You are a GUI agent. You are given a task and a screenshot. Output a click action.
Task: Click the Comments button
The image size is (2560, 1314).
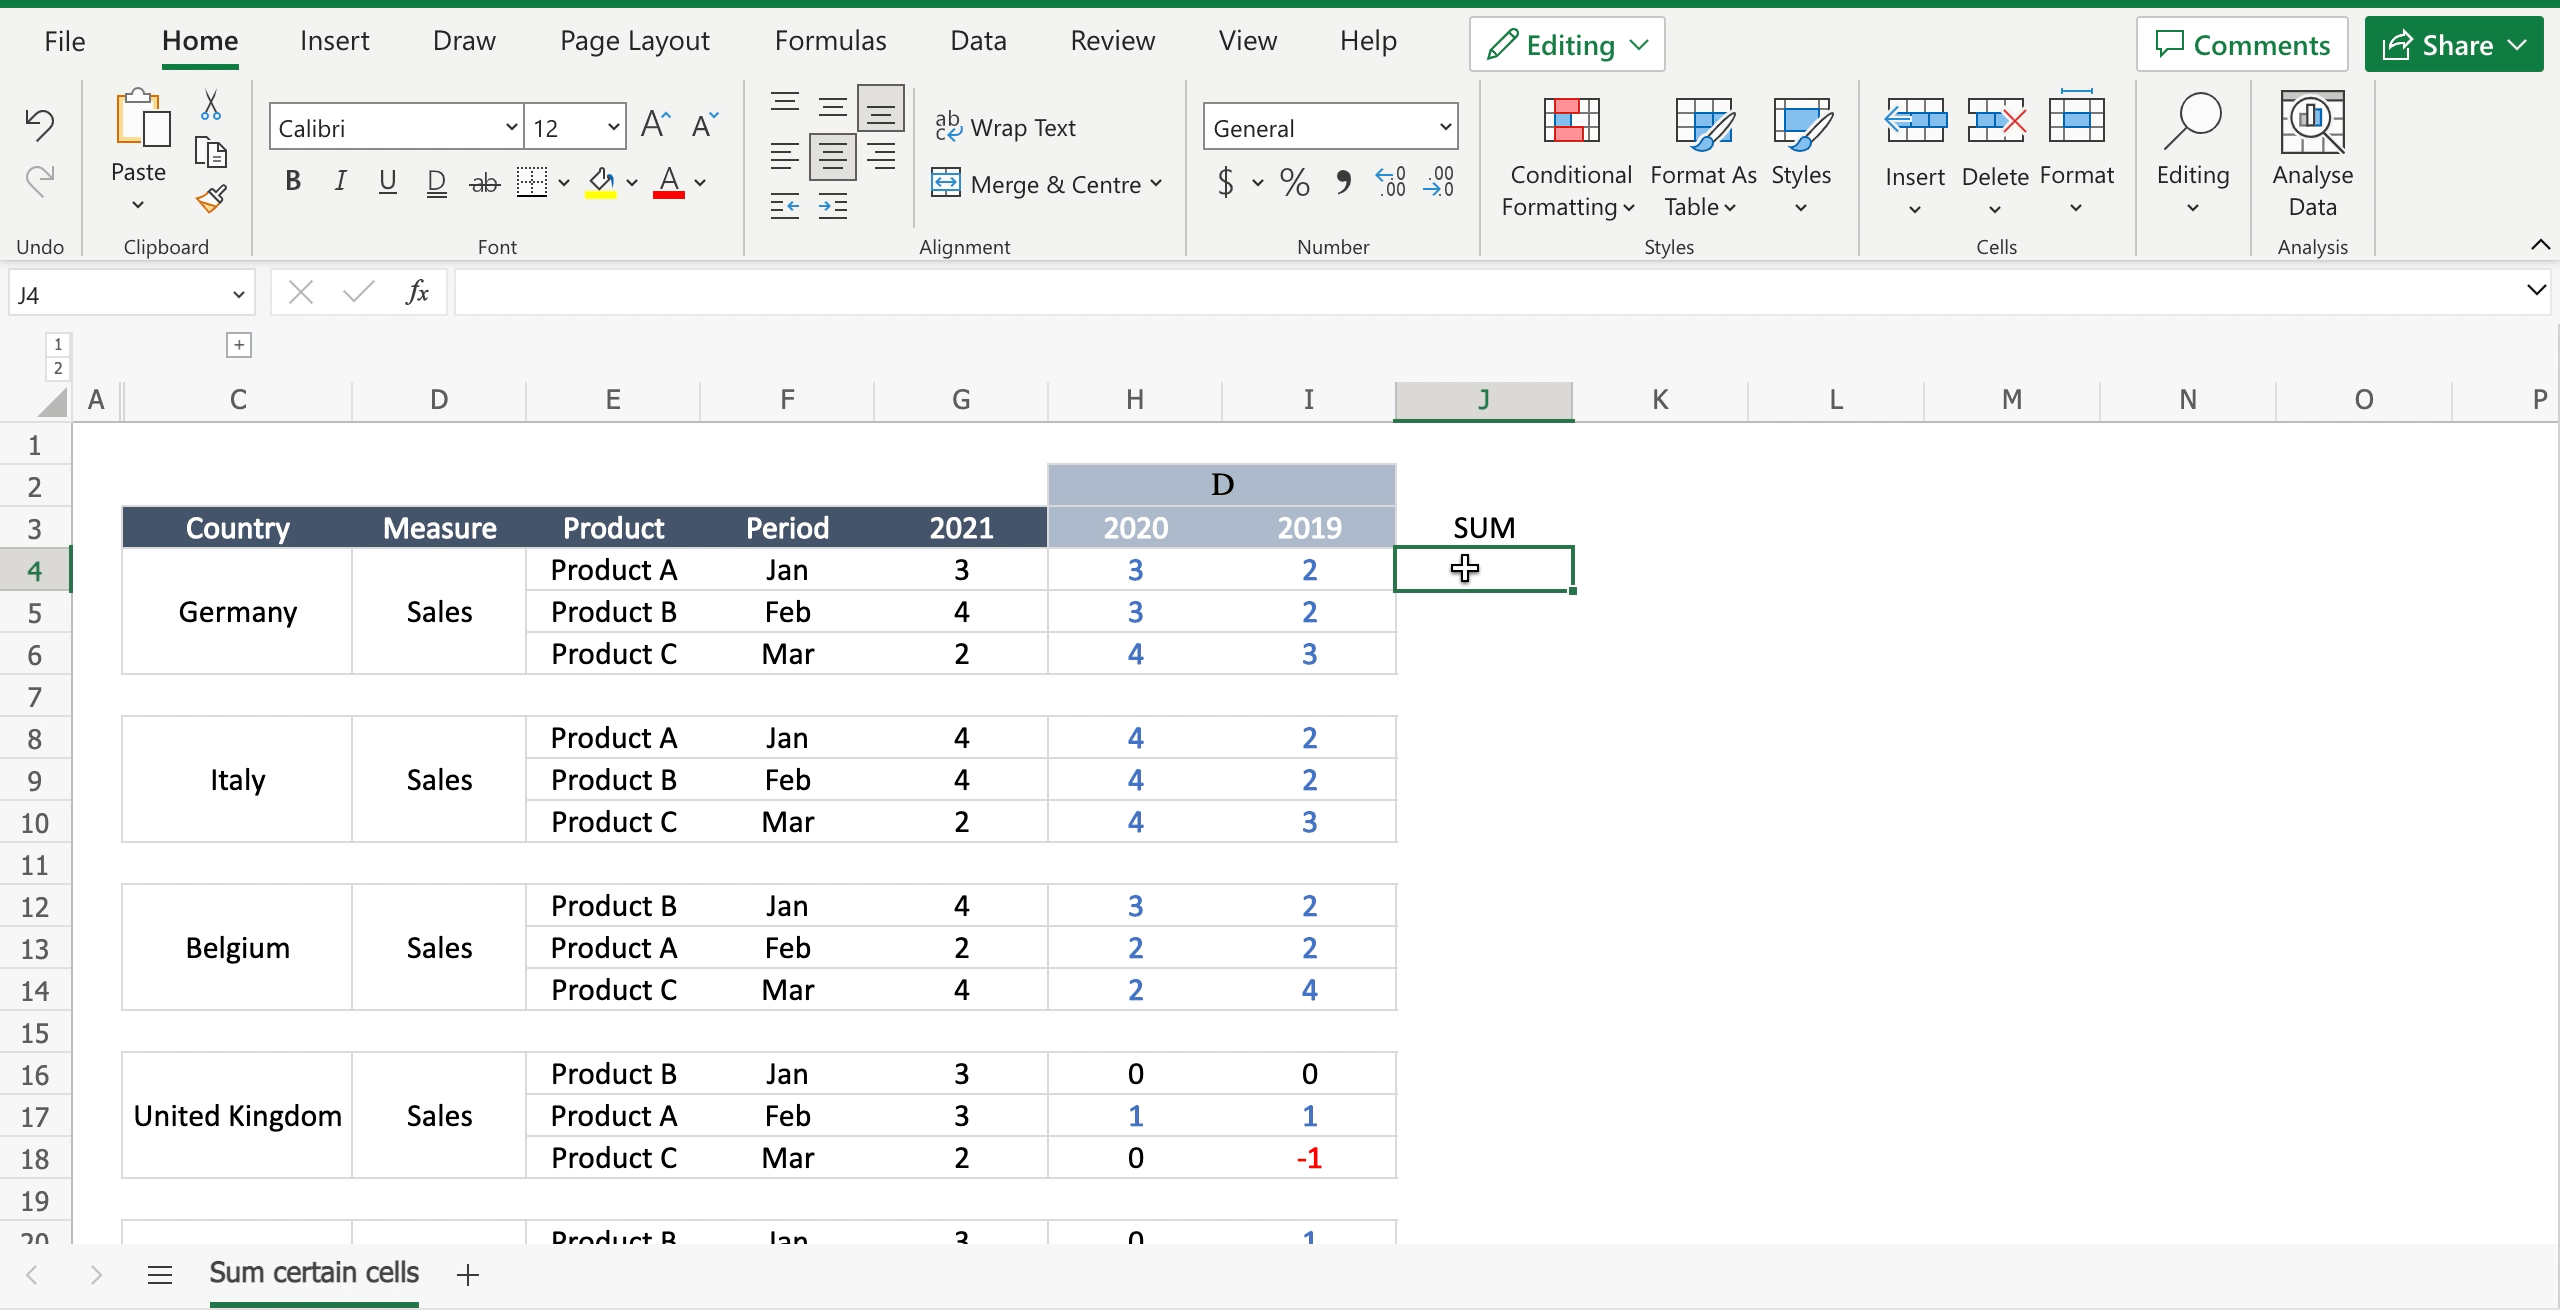click(x=2243, y=44)
